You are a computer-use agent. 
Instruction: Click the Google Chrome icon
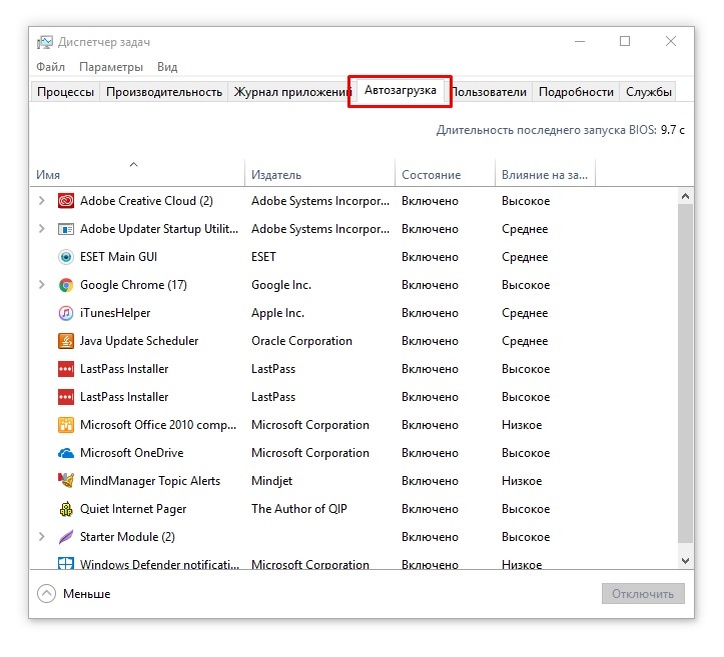coord(66,285)
